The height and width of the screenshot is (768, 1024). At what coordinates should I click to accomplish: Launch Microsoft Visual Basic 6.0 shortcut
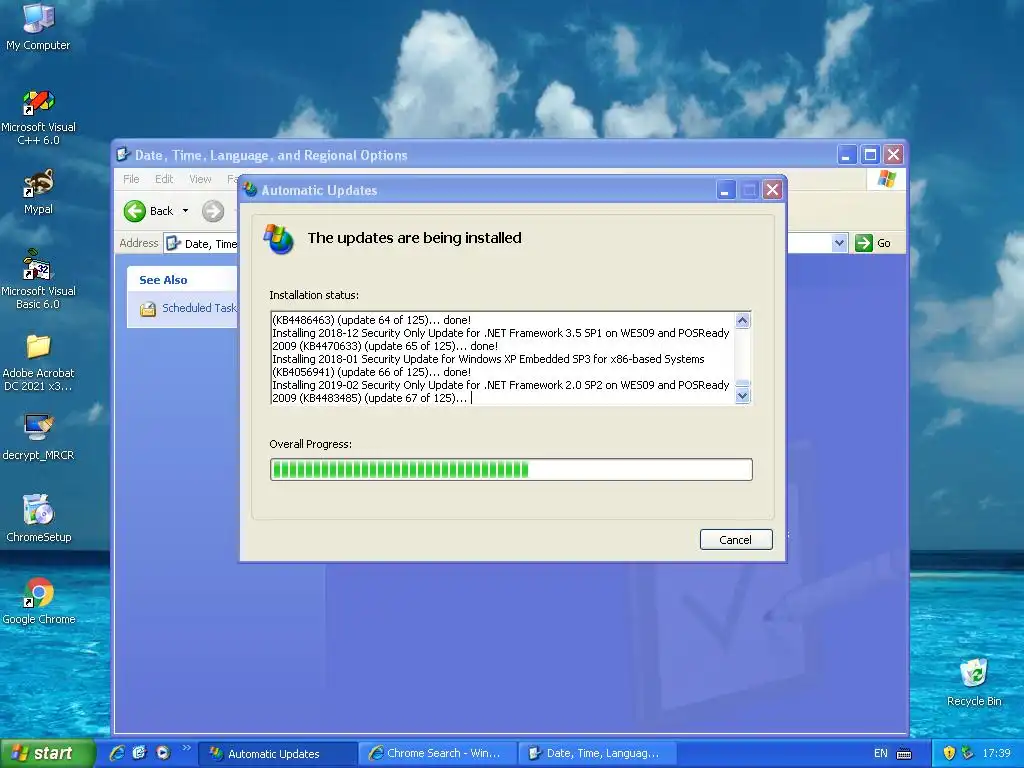point(38,280)
